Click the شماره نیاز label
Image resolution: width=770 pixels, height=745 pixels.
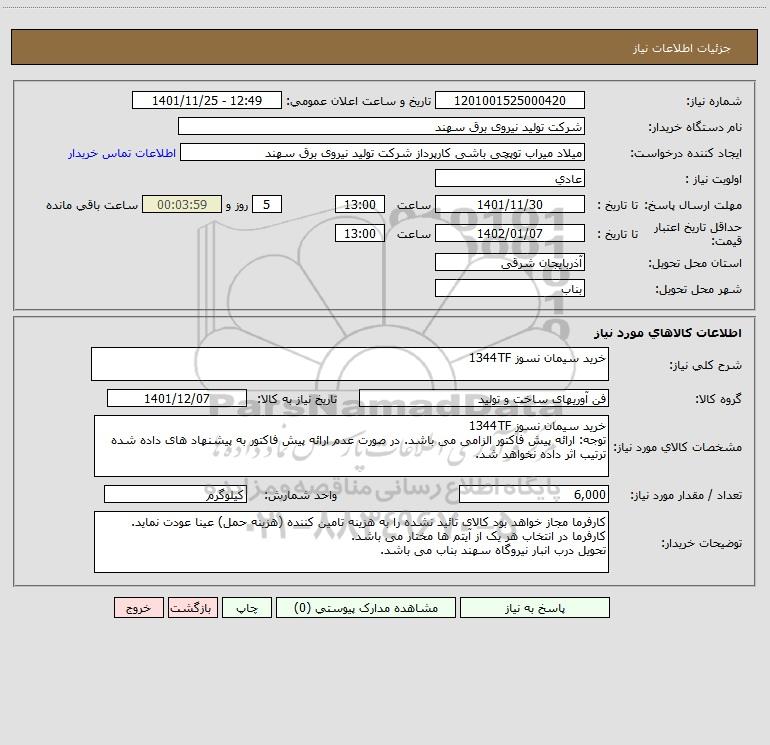(714, 101)
